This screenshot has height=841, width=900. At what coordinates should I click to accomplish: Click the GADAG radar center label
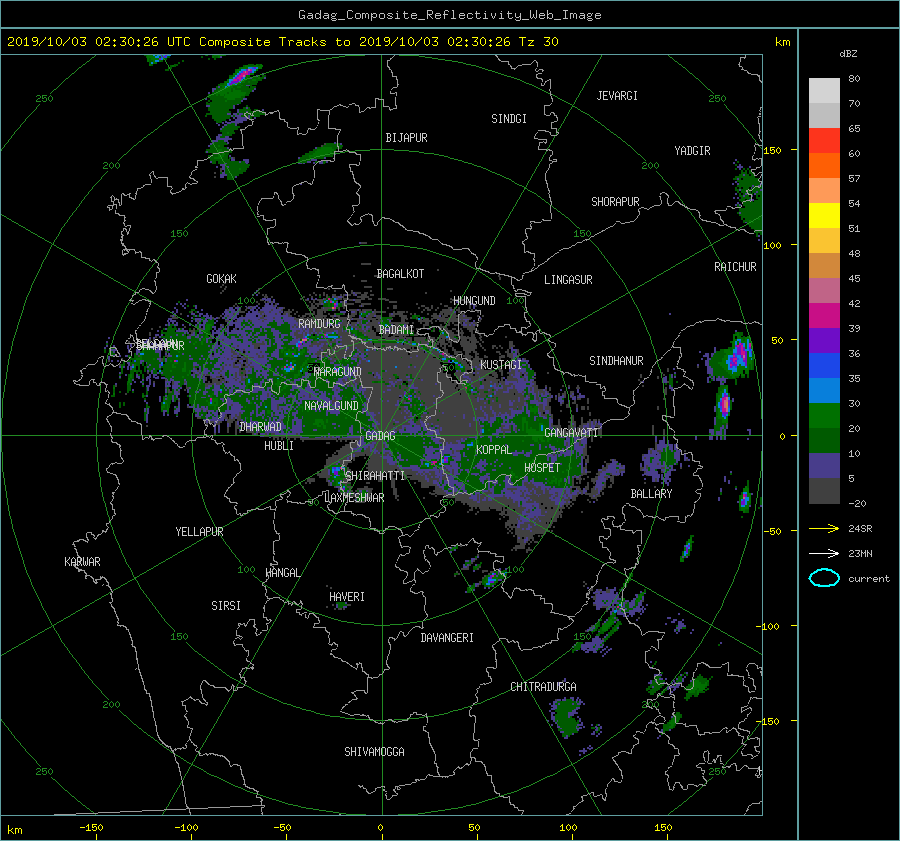pos(381,436)
